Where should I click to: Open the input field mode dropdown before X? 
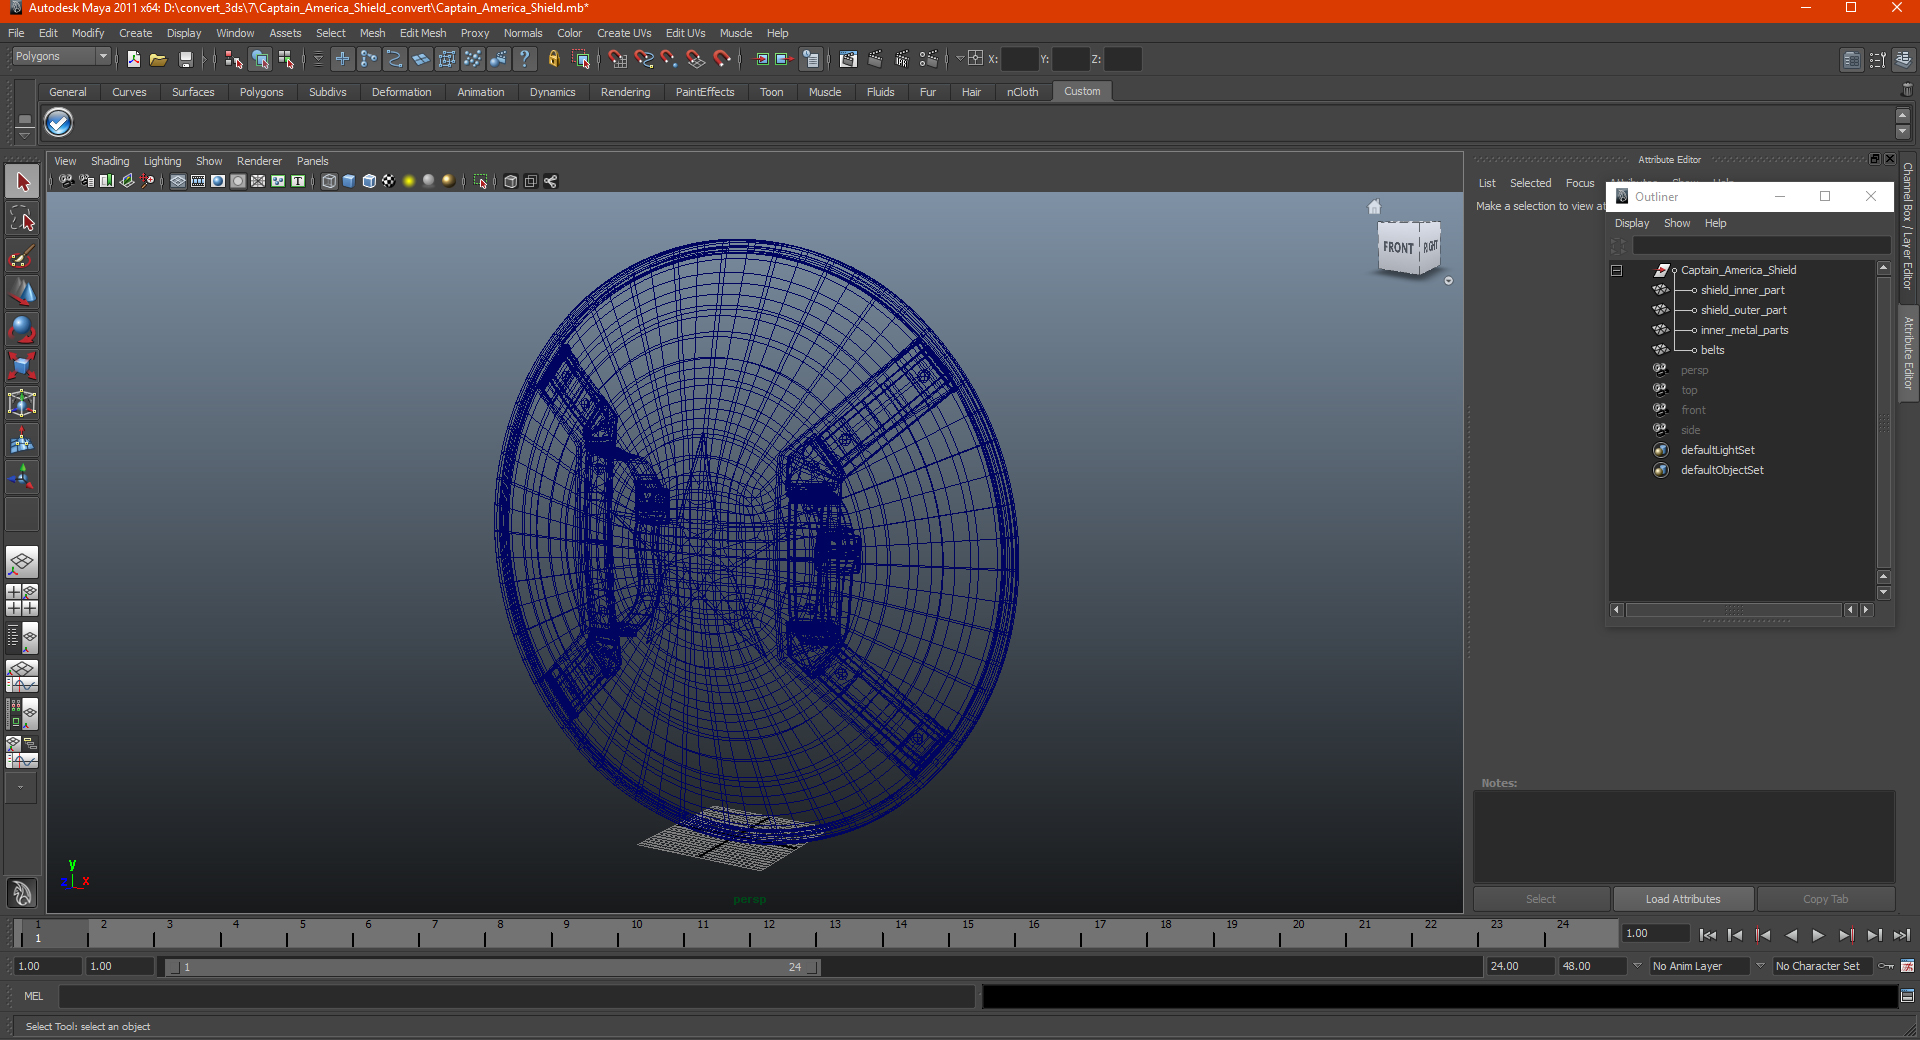click(959, 59)
